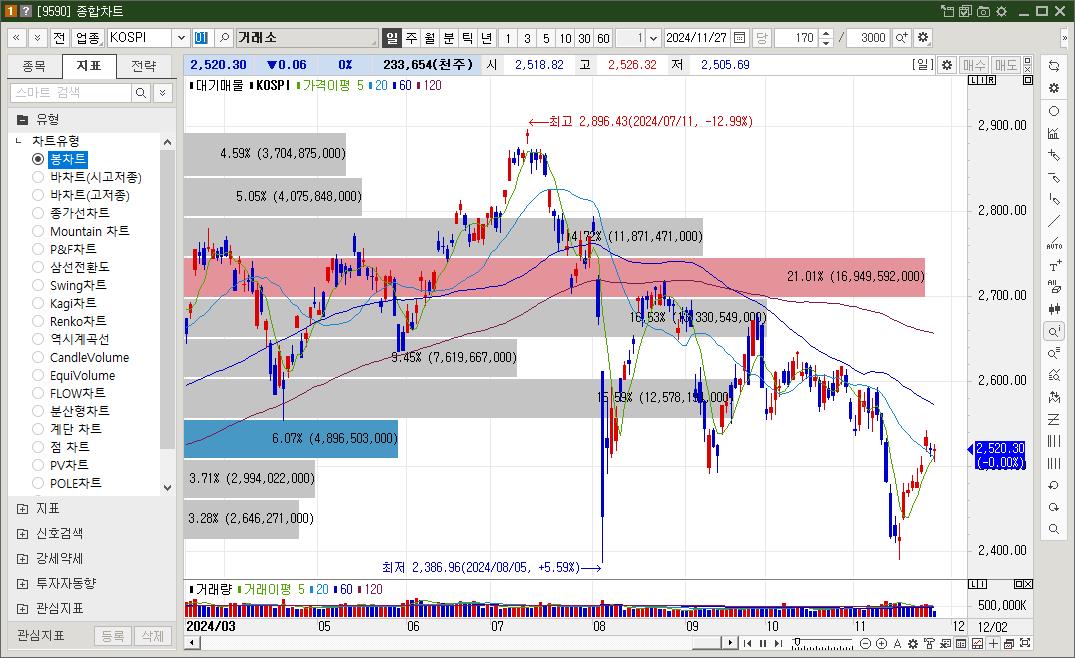Expand the 신호검색 tree section
The height and width of the screenshot is (658, 1075).
coord(22,533)
